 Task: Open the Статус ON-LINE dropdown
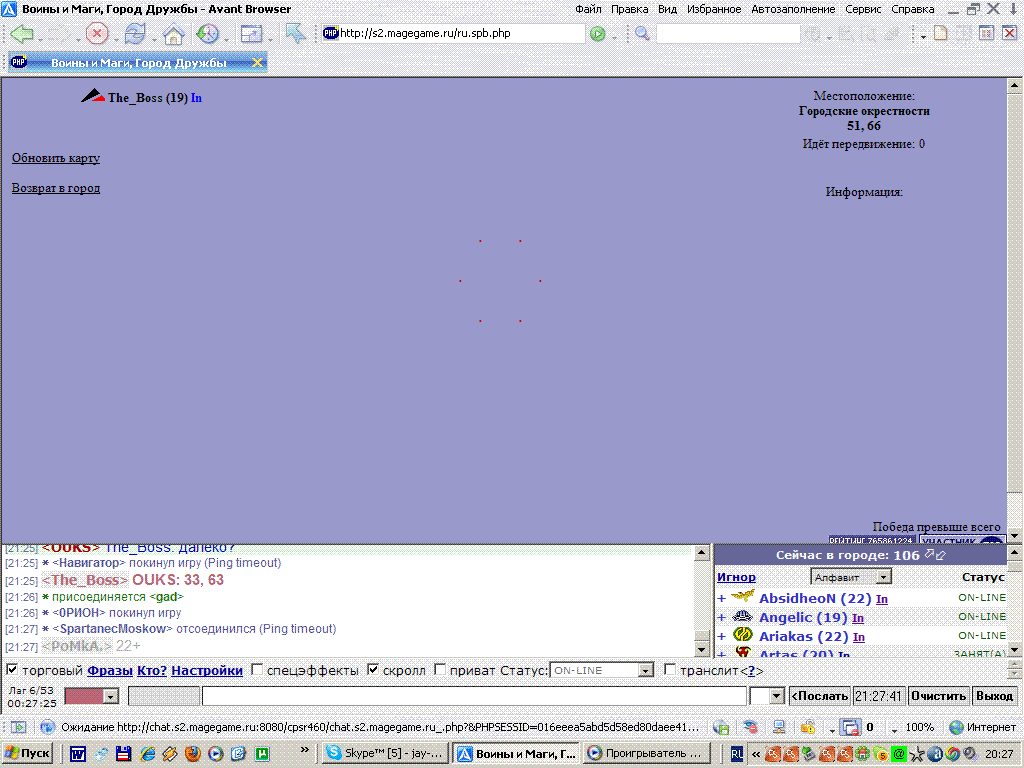601,671
